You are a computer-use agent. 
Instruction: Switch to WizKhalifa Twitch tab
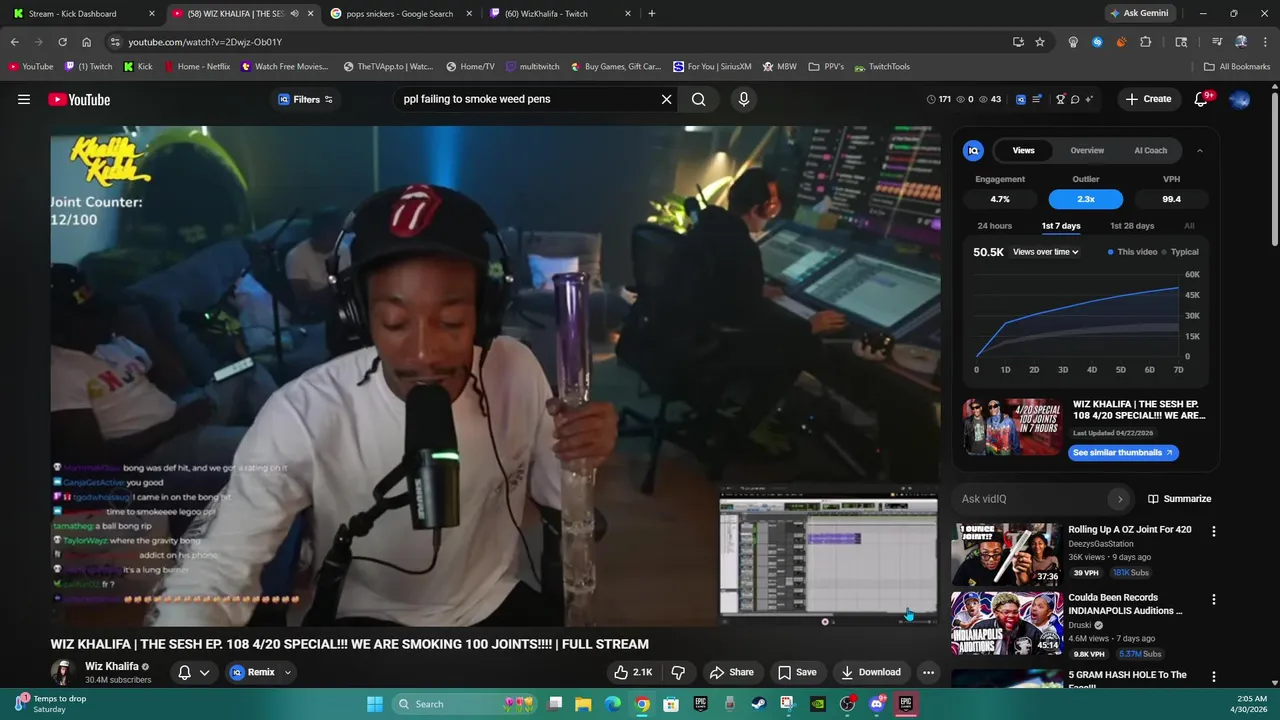click(558, 14)
